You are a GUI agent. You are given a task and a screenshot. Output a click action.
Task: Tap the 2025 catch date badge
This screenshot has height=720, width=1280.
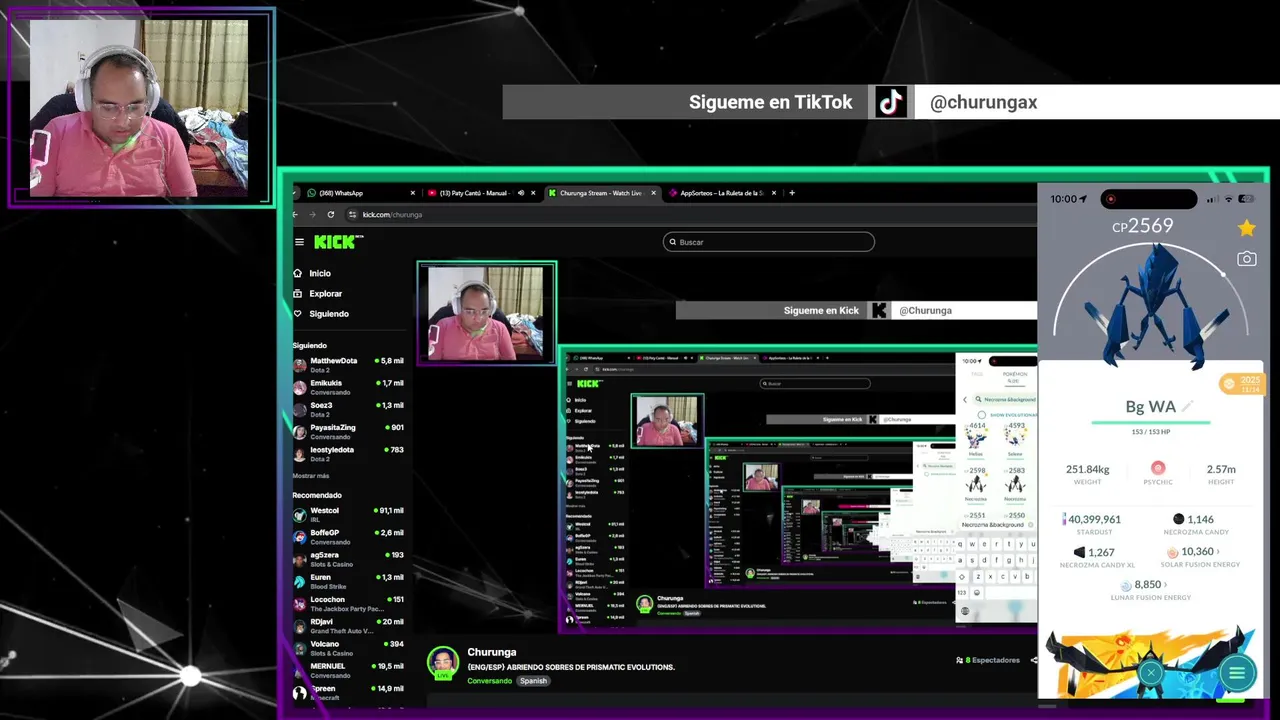pos(1242,384)
